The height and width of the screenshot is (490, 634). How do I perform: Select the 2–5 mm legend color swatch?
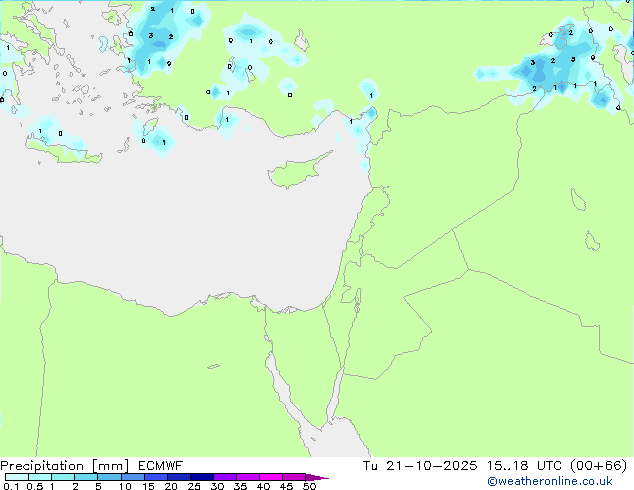[x=86, y=477]
